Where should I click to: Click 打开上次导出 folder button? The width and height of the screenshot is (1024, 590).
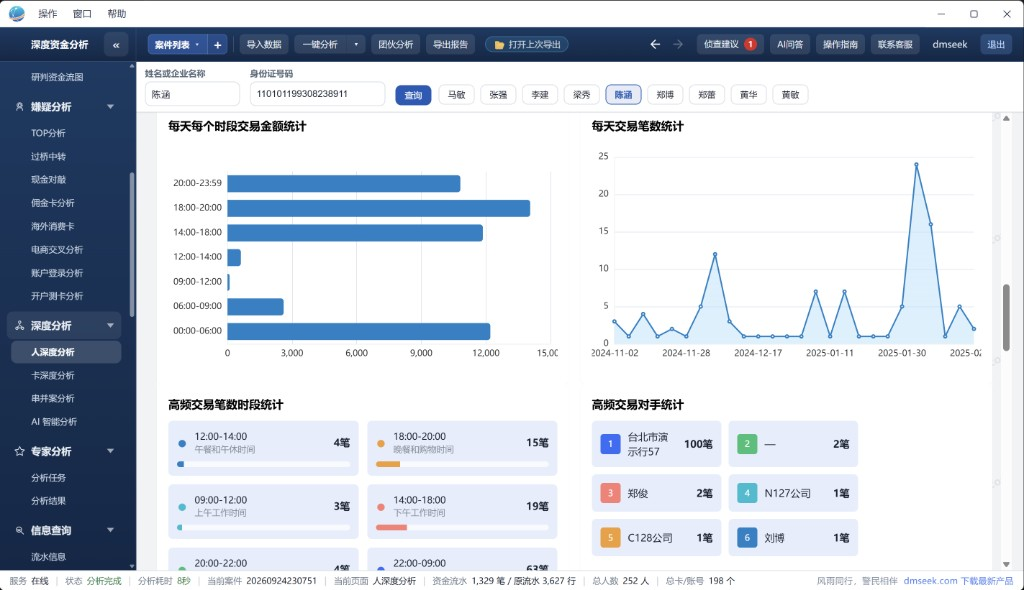click(x=527, y=44)
